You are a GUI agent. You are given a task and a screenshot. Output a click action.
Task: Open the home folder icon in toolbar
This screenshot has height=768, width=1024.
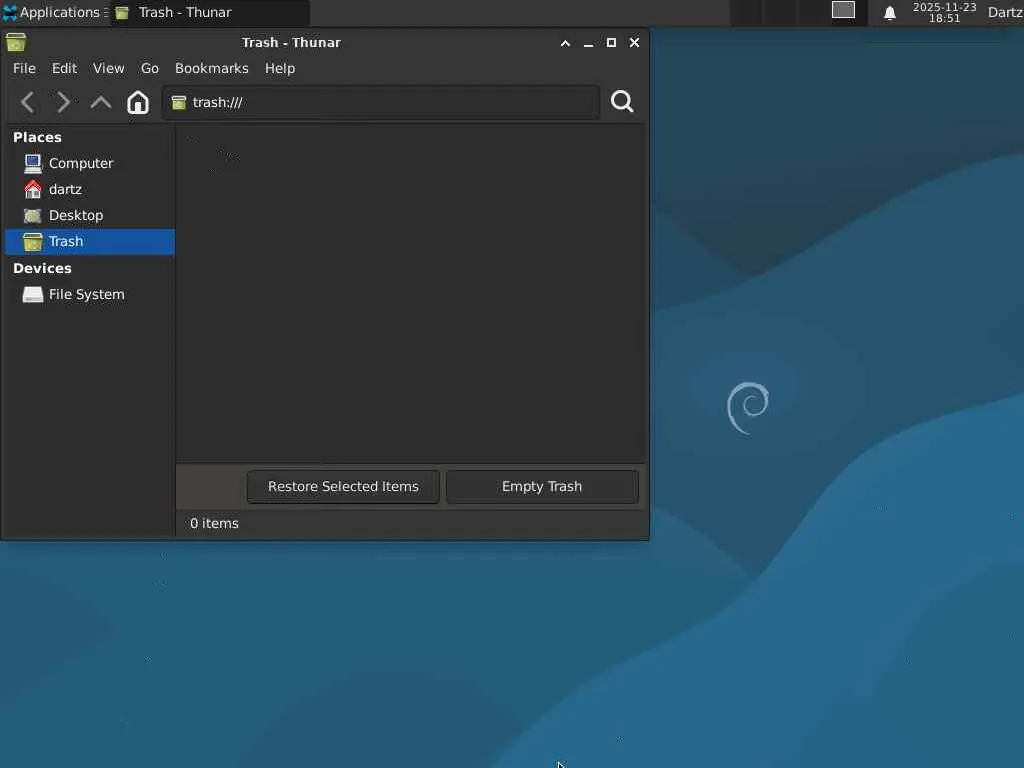(138, 102)
